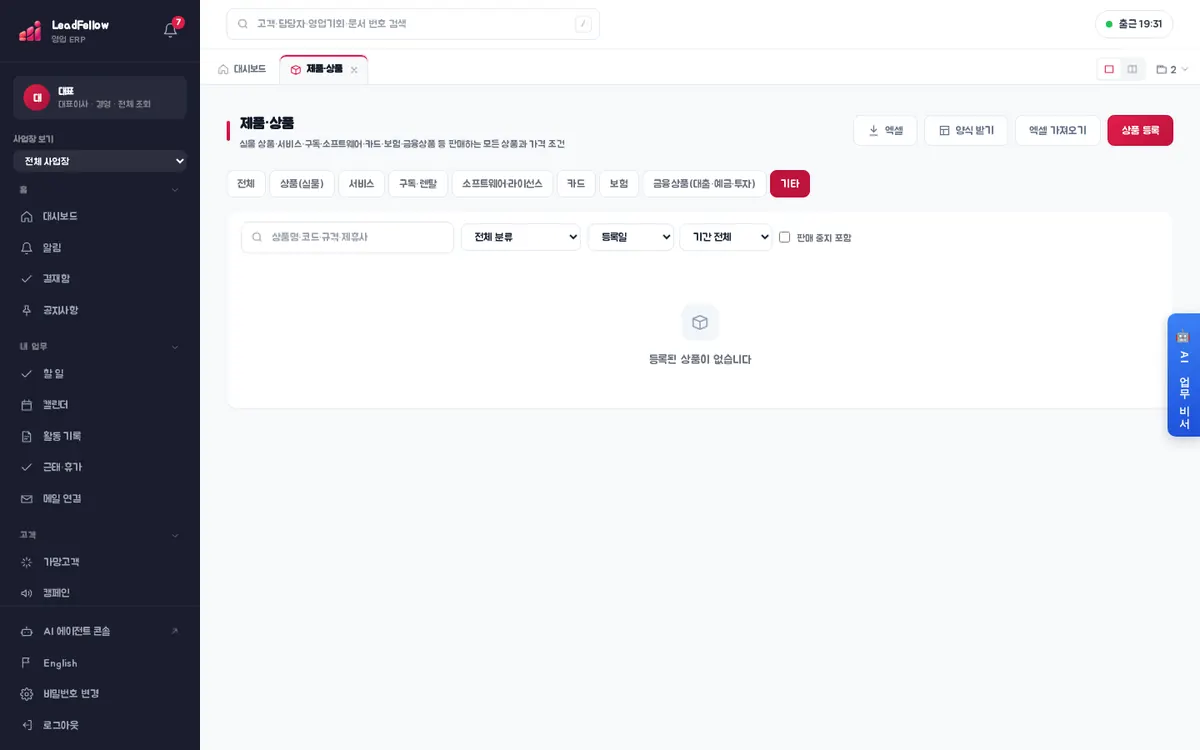Select the 소프트웨어·라이선스 category filter

[x=502, y=183]
